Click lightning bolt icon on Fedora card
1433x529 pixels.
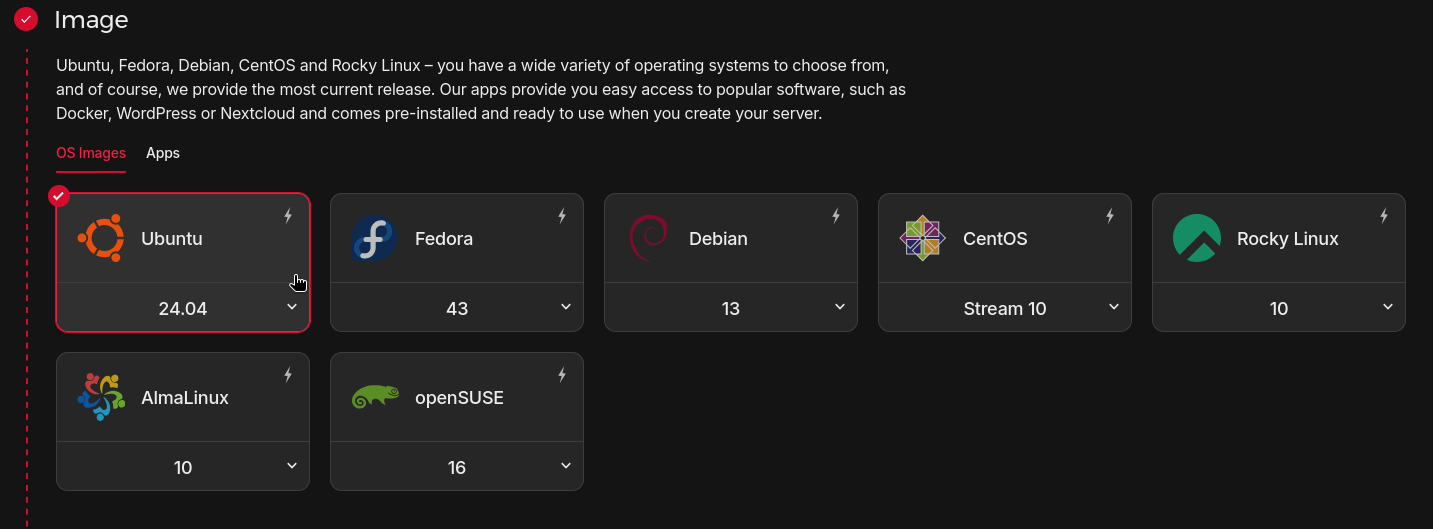[562, 215]
